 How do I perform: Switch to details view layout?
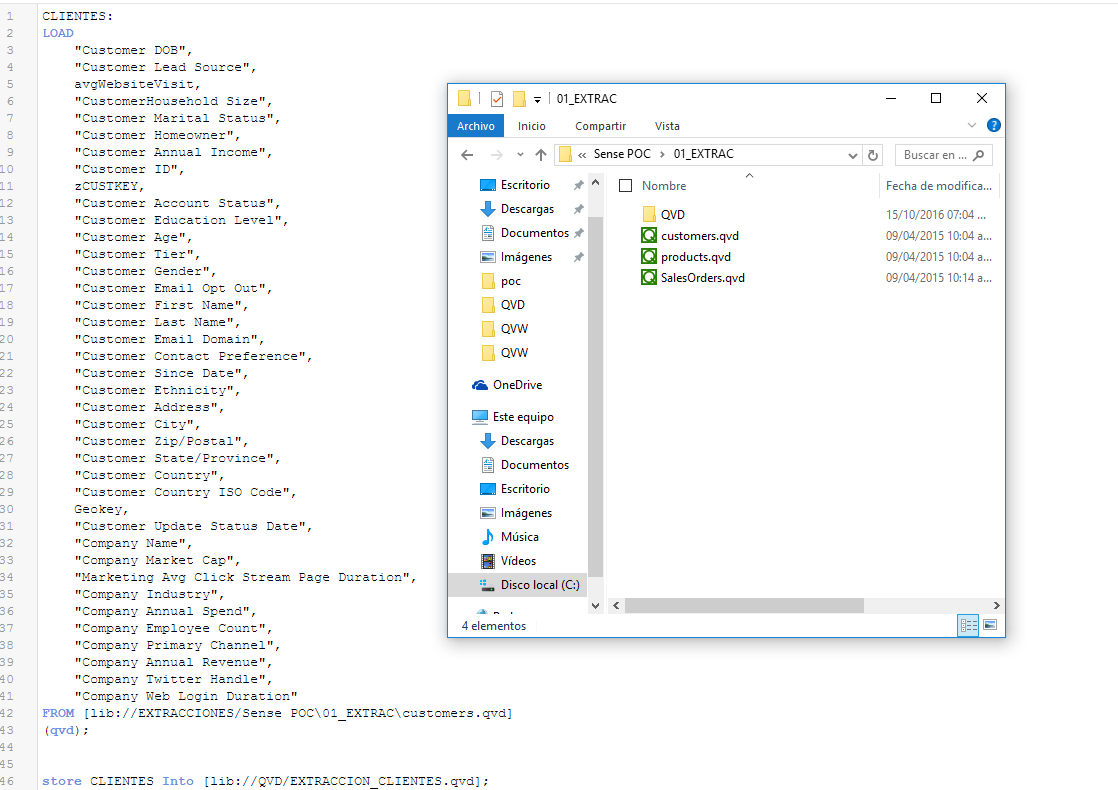[968, 625]
